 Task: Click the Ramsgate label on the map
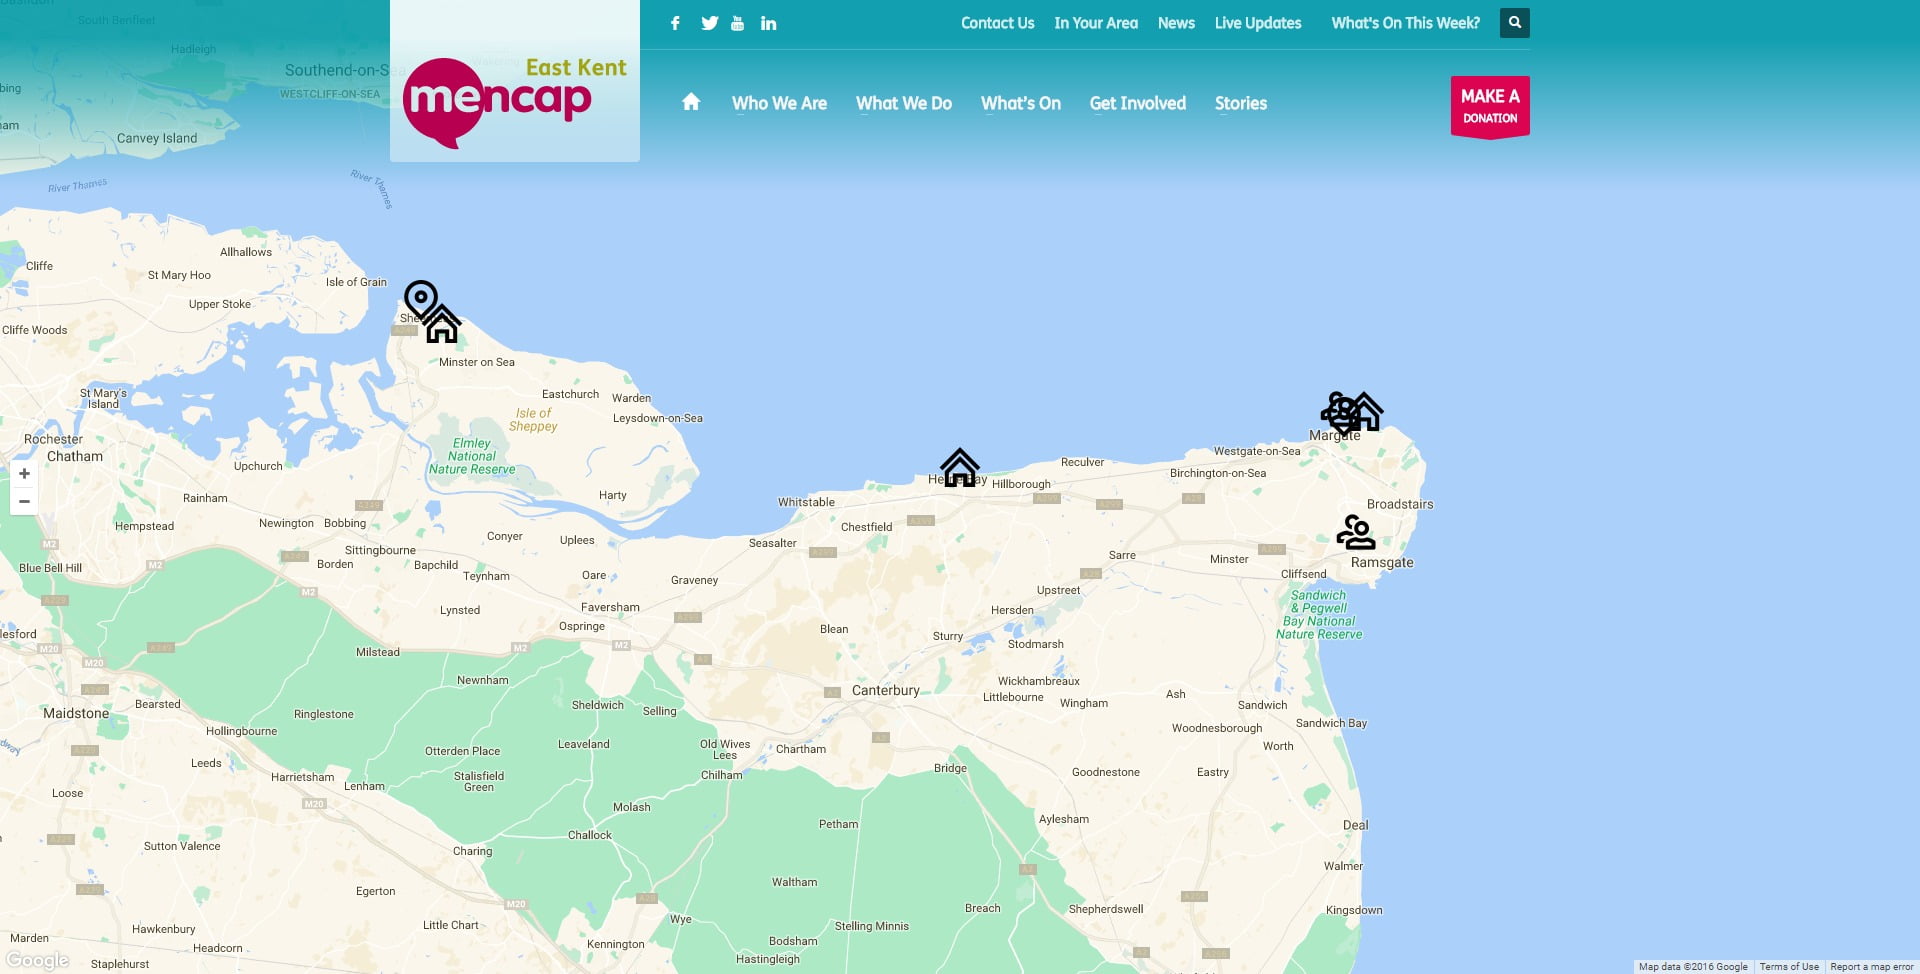click(1382, 562)
